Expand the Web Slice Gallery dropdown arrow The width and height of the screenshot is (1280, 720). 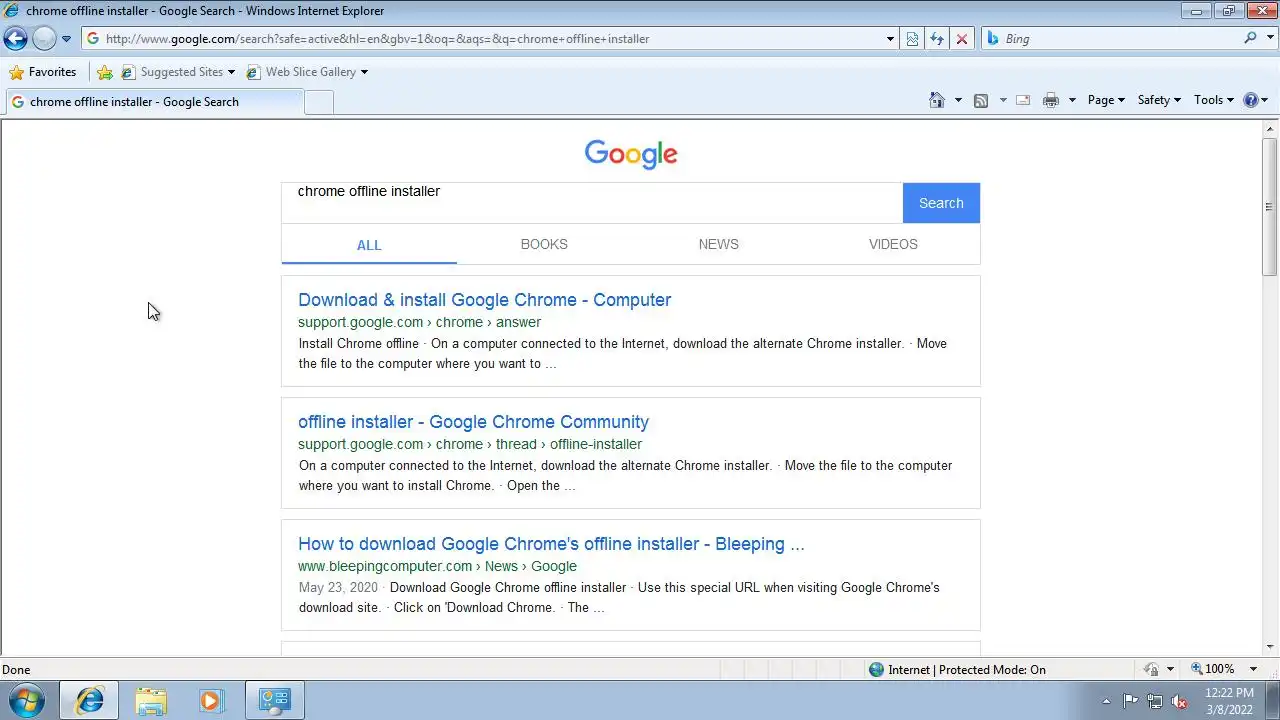(x=364, y=72)
